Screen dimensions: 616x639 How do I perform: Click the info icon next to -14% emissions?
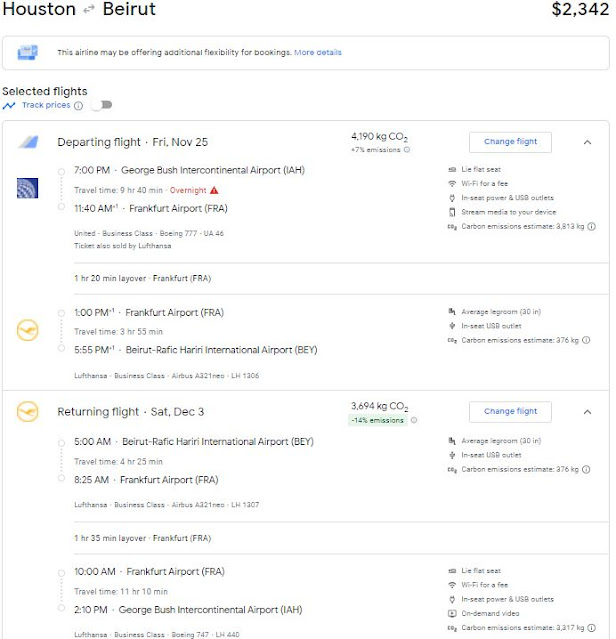(414, 420)
